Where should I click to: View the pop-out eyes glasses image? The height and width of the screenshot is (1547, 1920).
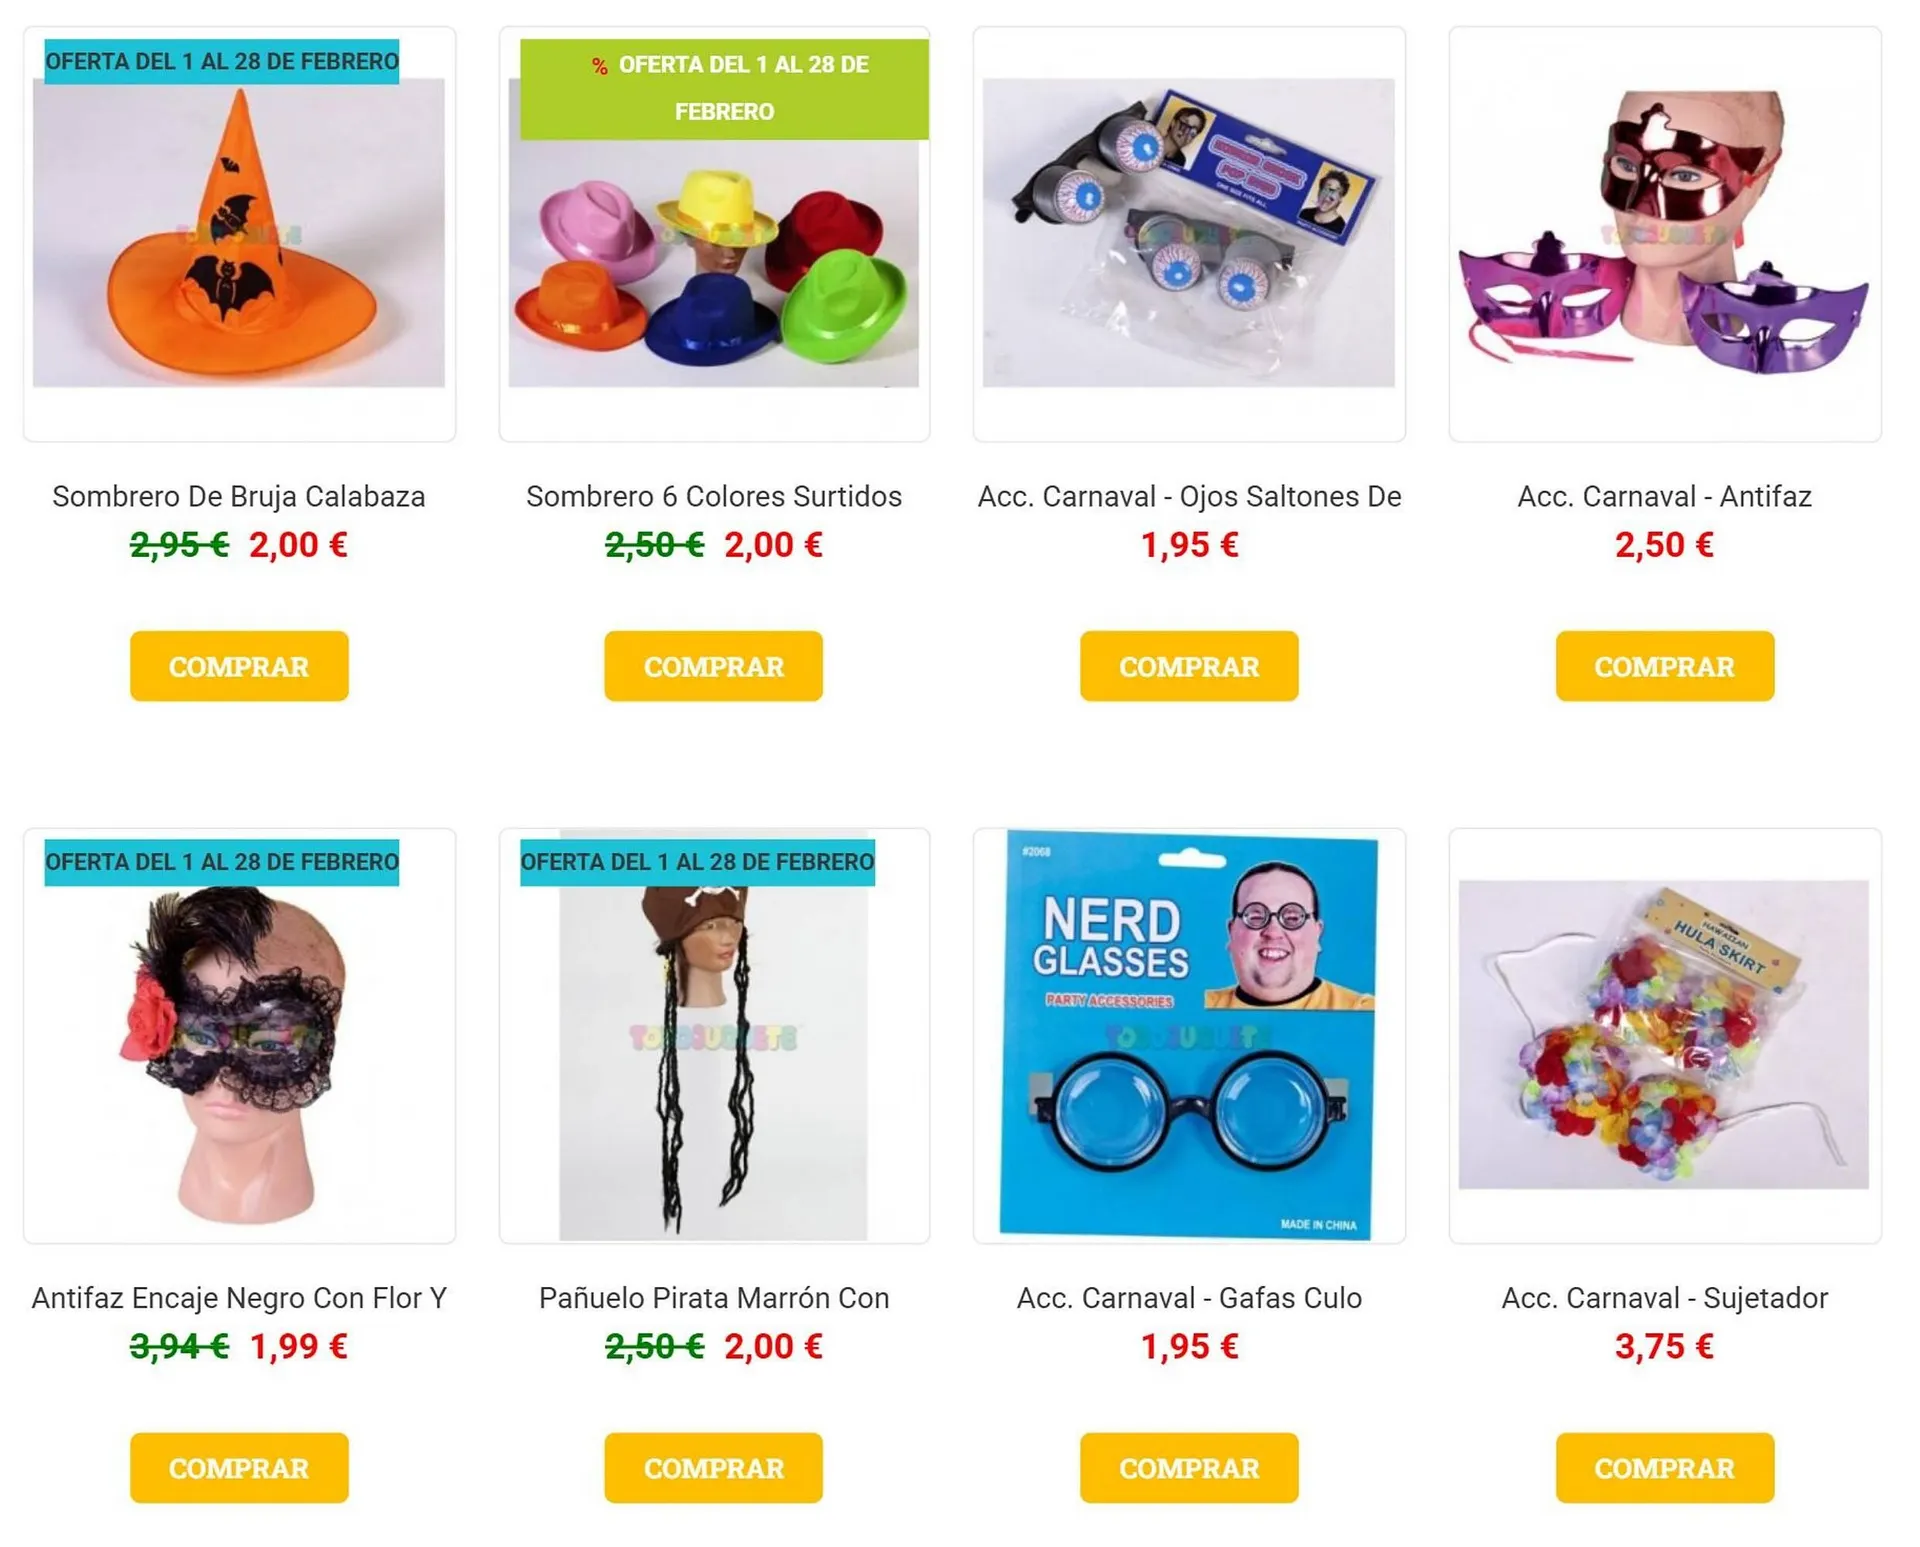(1189, 233)
